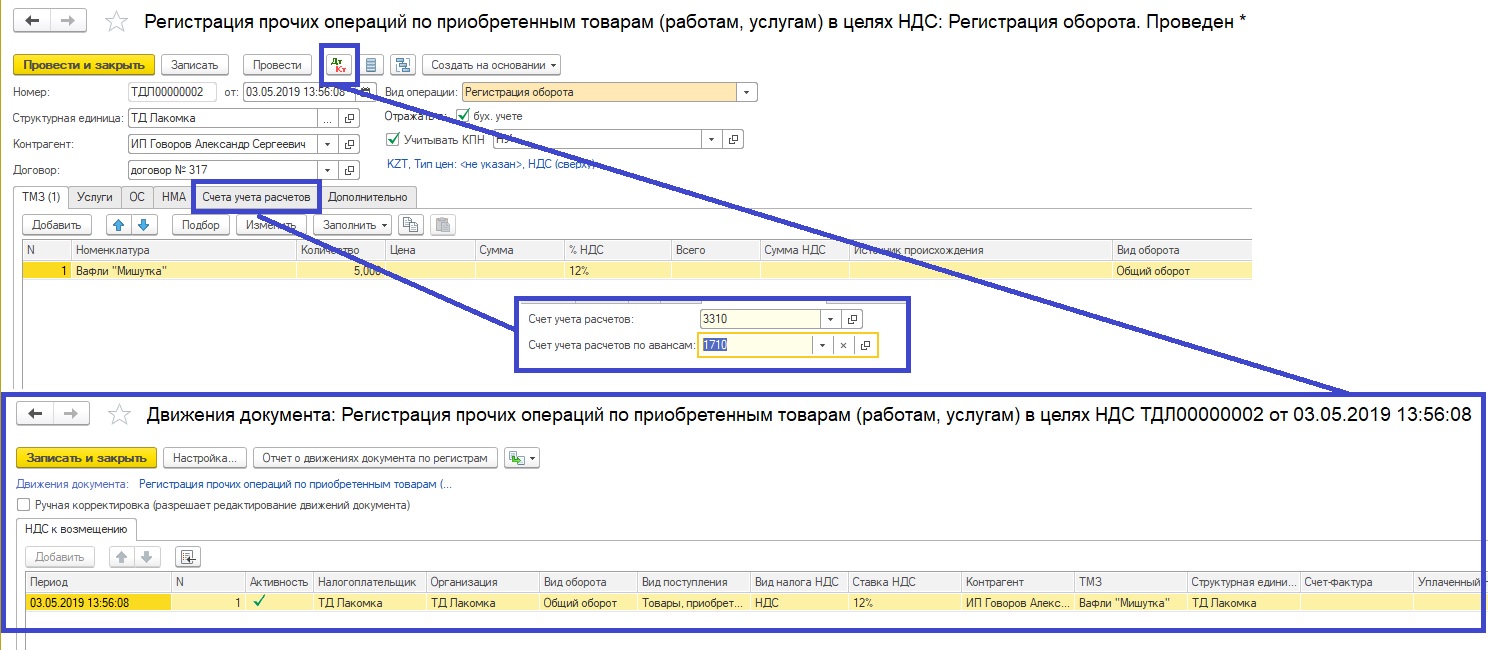Clear Счет учета расчетов по авансам with X
The width and height of the screenshot is (1488, 650).
point(843,345)
